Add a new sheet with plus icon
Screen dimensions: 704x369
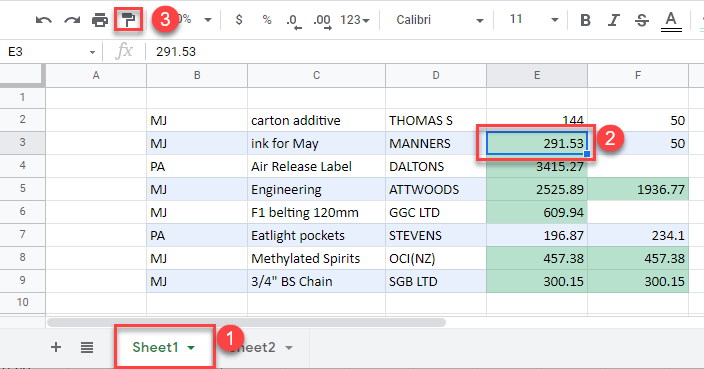pyautogui.click(x=56, y=347)
